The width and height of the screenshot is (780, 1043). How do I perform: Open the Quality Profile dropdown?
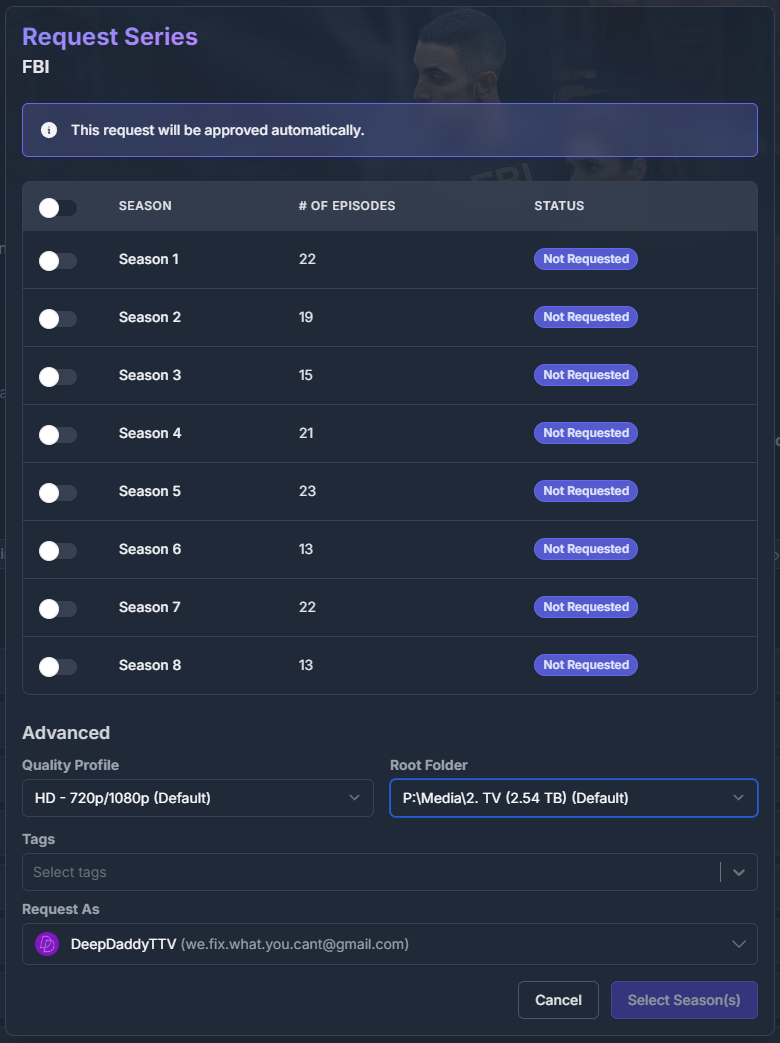pos(197,798)
